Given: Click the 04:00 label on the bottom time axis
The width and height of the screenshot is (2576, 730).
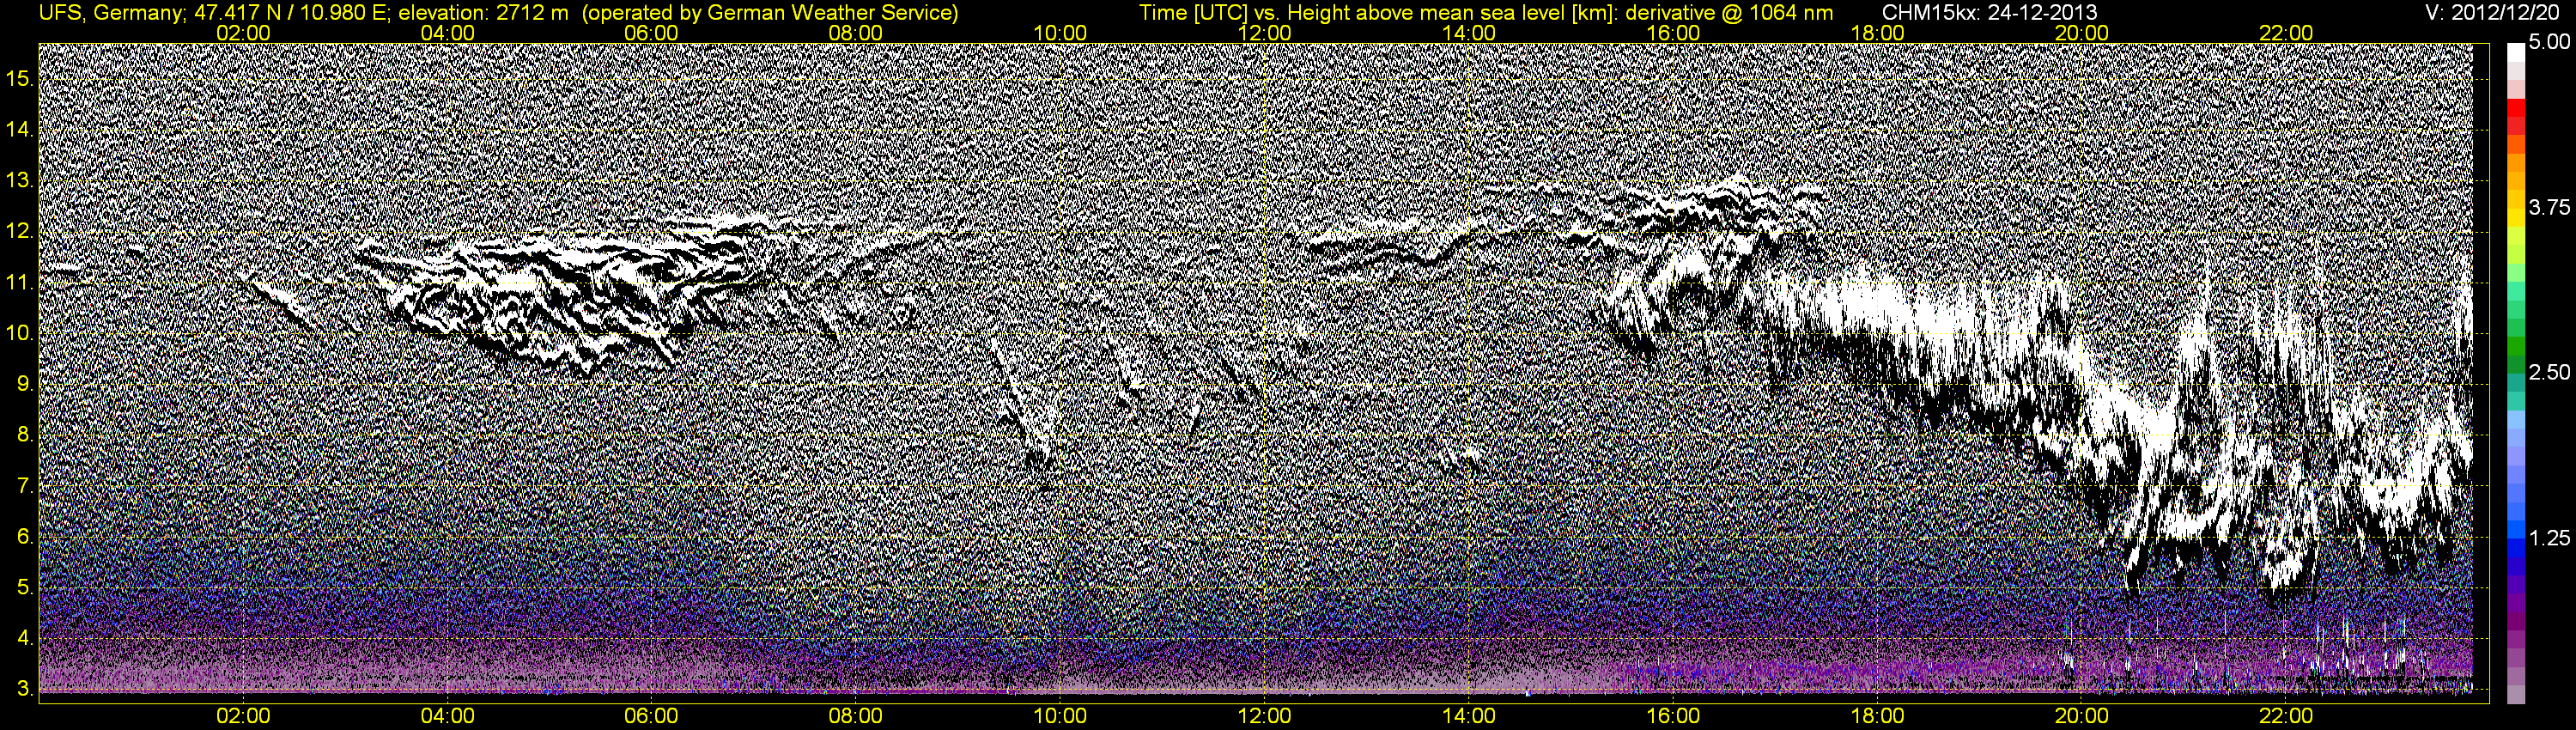Looking at the screenshot, I should click(447, 716).
